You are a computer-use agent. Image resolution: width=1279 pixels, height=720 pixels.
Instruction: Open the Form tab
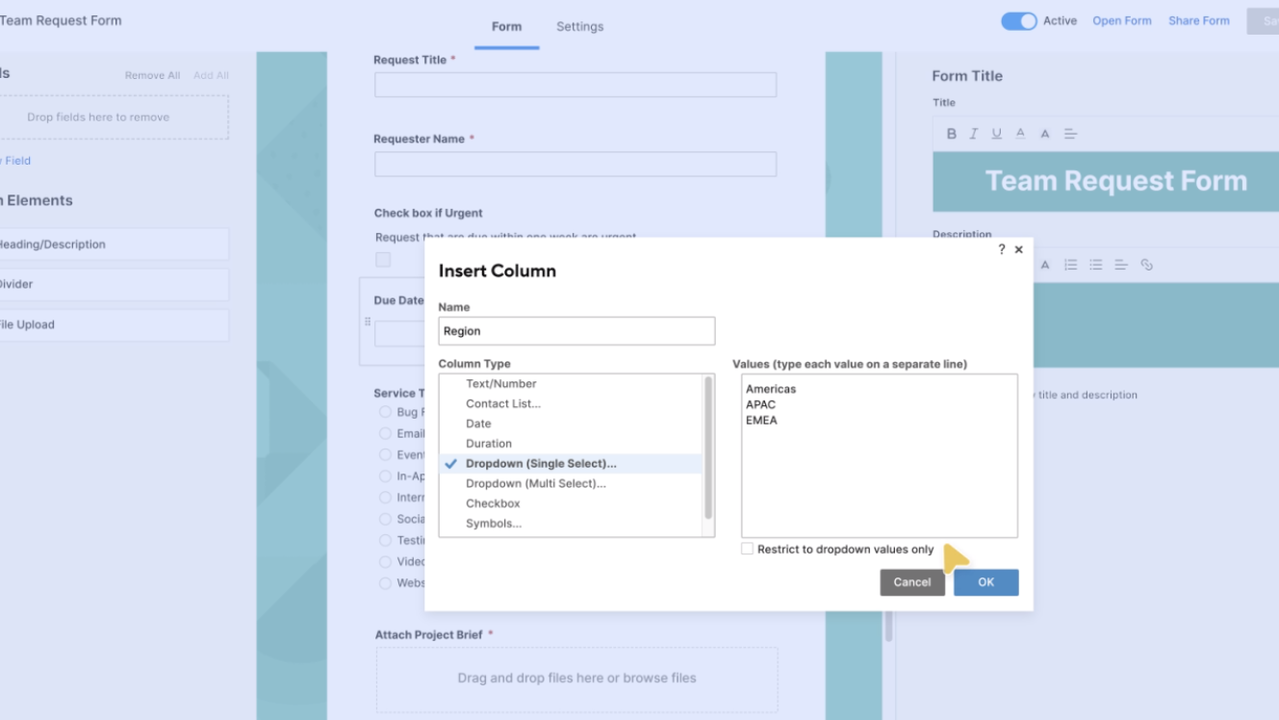(x=506, y=27)
